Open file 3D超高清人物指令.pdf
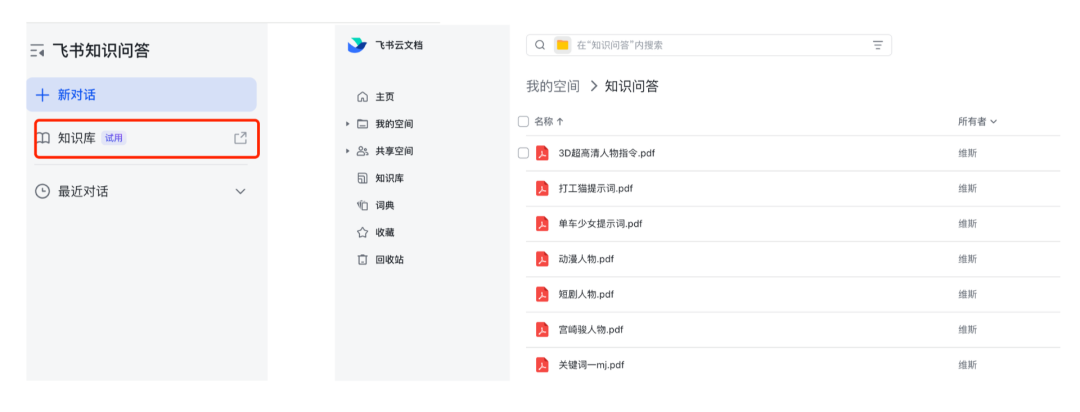The image size is (1080, 412). tap(607, 153)
